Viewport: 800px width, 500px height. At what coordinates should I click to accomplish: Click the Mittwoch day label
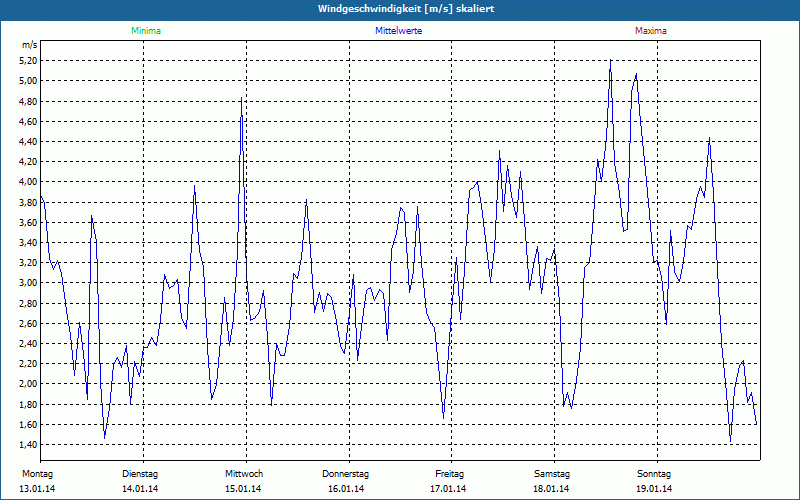tap(244, 474)
